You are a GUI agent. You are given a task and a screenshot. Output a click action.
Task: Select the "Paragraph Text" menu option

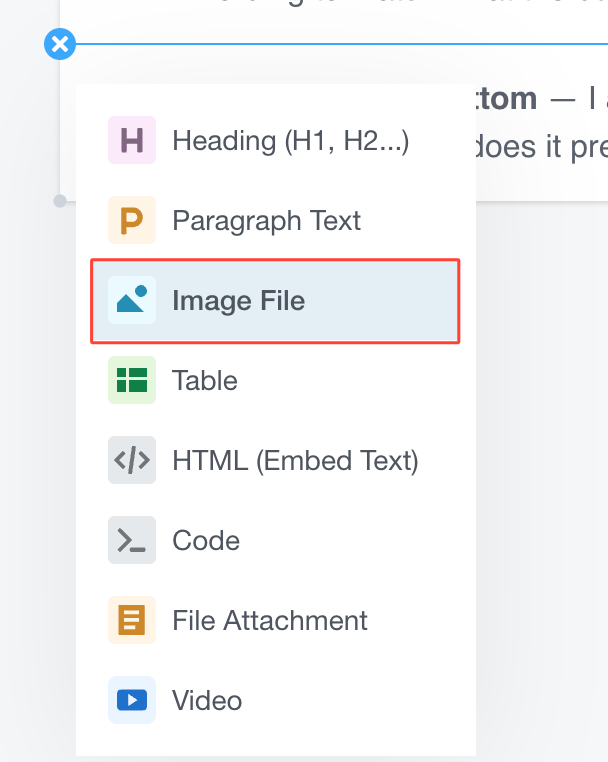[266, 220]
